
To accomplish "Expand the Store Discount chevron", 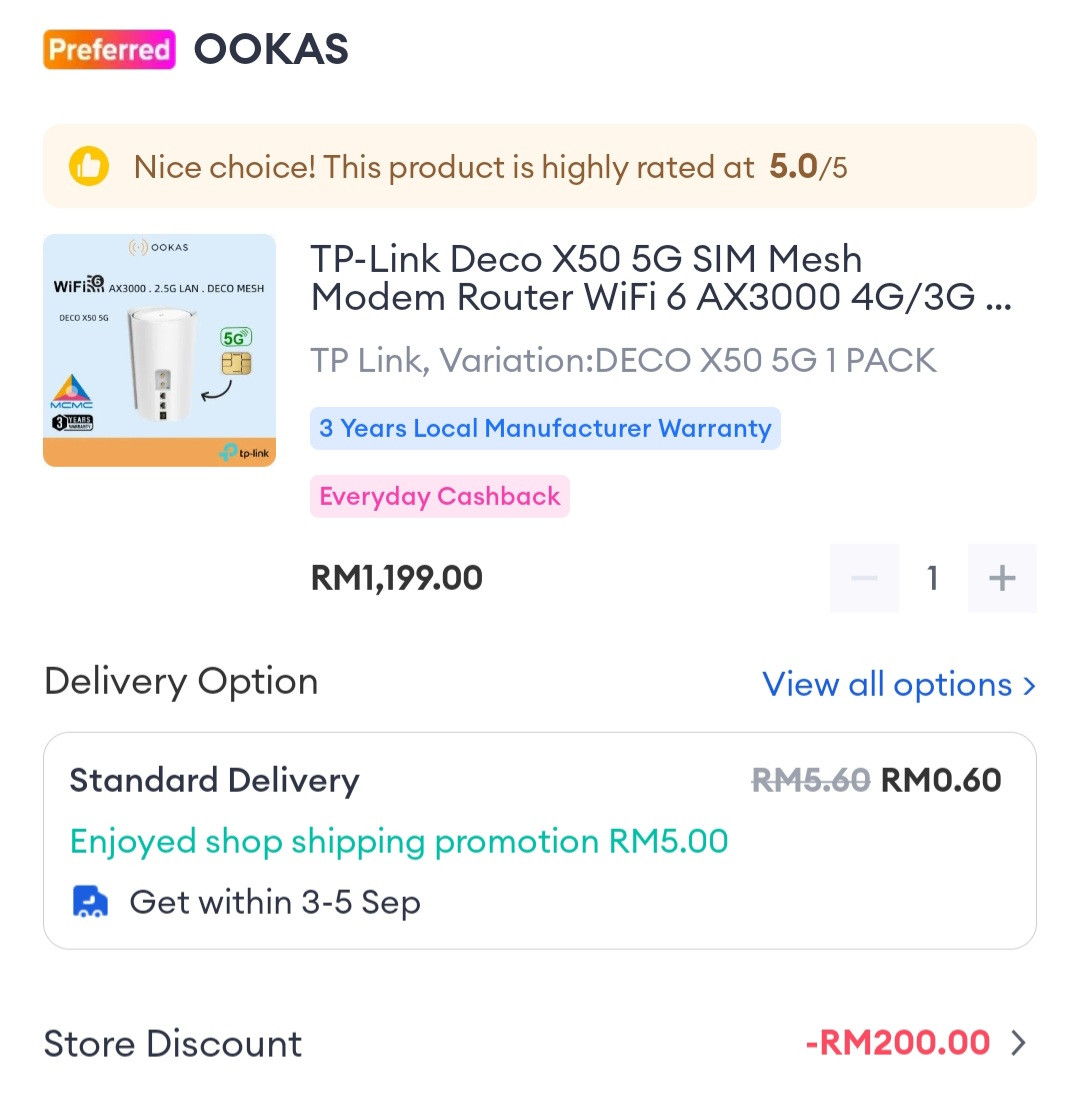I will [x=1018, y=1043].
